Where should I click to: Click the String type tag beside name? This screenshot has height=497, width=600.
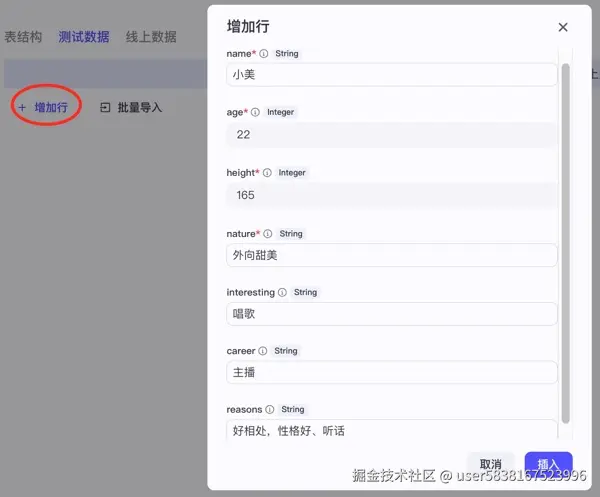coord(287,54)
